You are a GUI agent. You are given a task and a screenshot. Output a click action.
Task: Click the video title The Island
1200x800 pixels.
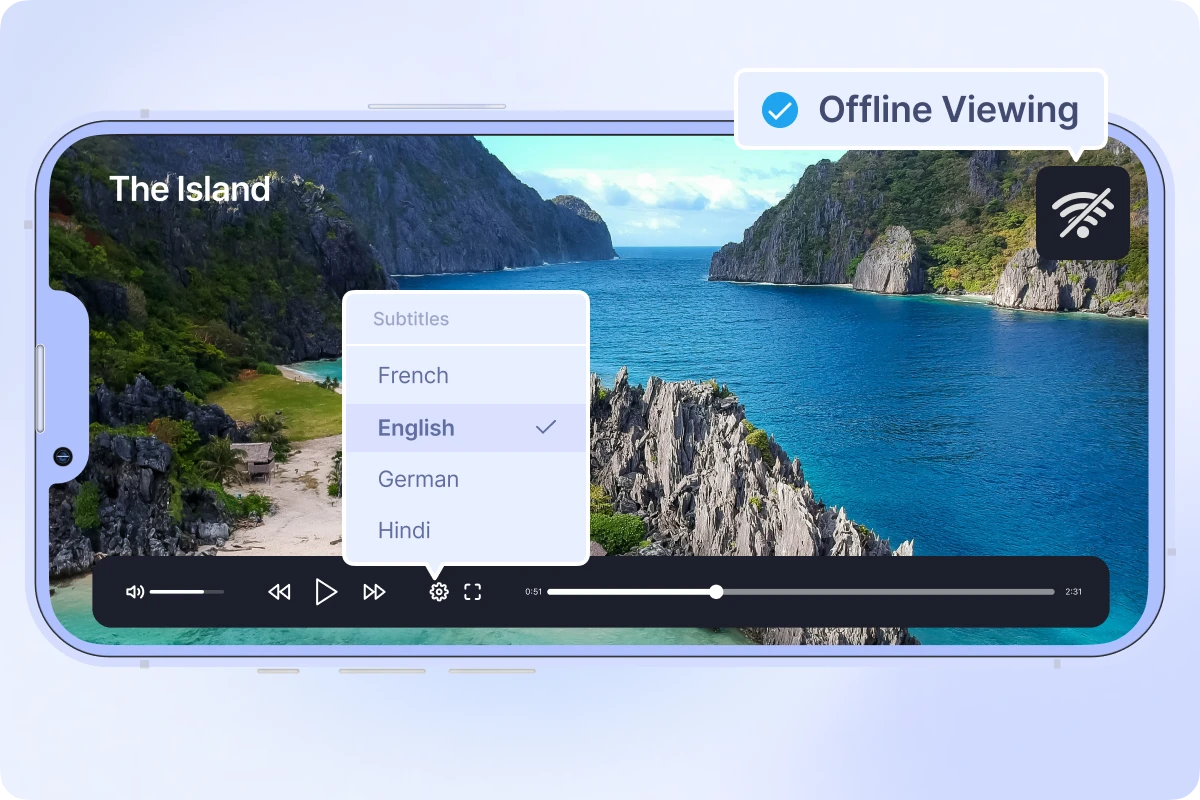(x=190, y=189)
